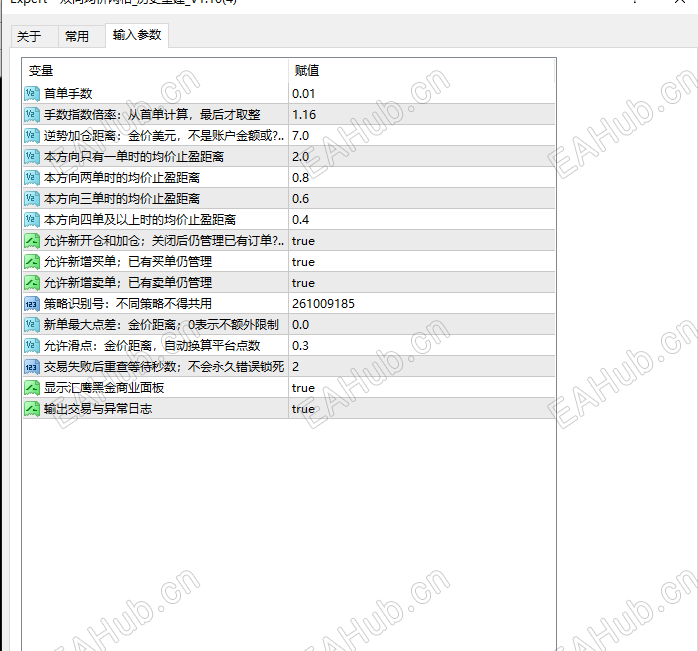This screenshot has height=651, width=698.
Task: Click the icon beside 手数指数倍率 row
Action: click(32, 114)
